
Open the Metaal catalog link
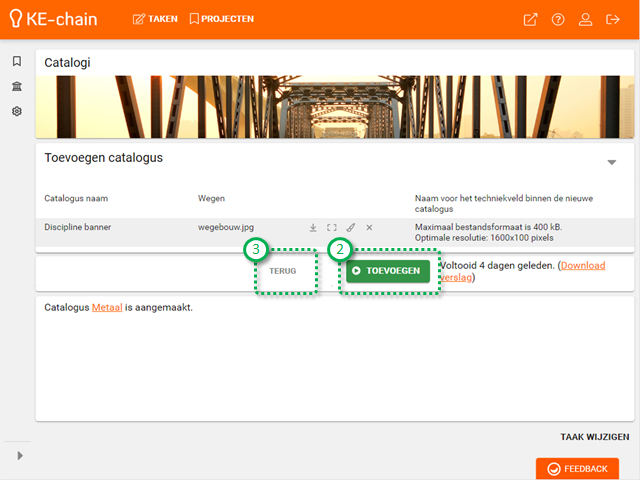coord(107,307)
